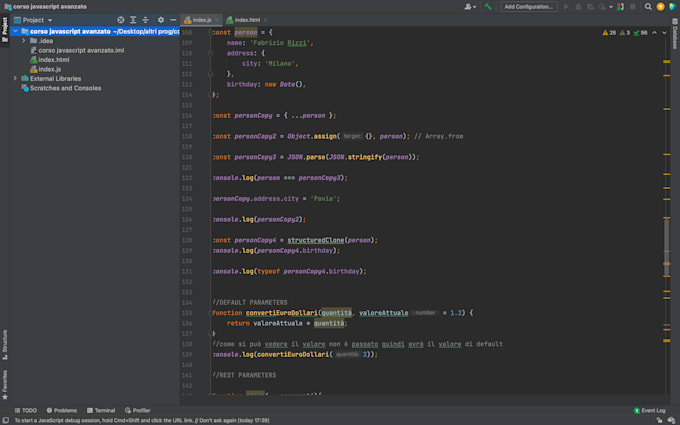Place cursor on line 116 personCopy declaration
The image size is (680, 425).
(274, 116)
